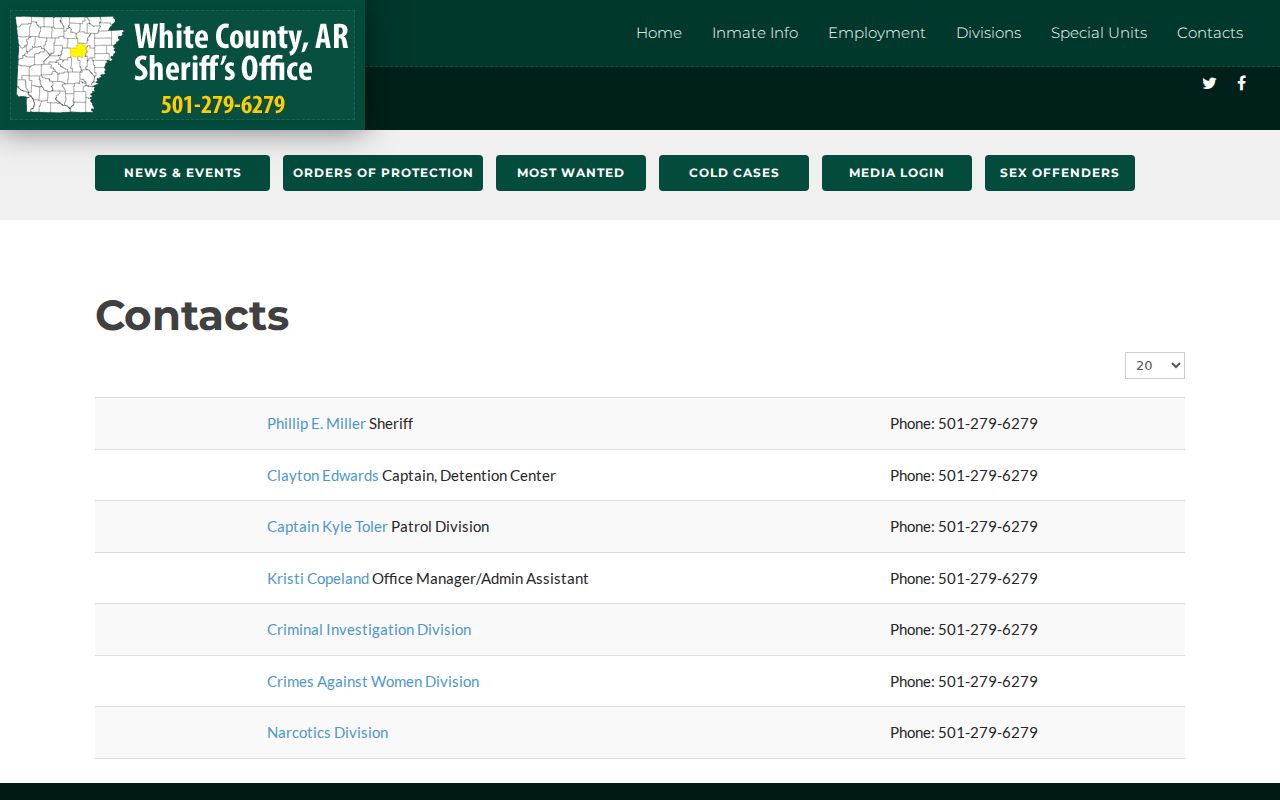This screenshot has height=800, width=1280.
Task: Open Captain Kyle Toler's contact link
Action: coord(327,527)
